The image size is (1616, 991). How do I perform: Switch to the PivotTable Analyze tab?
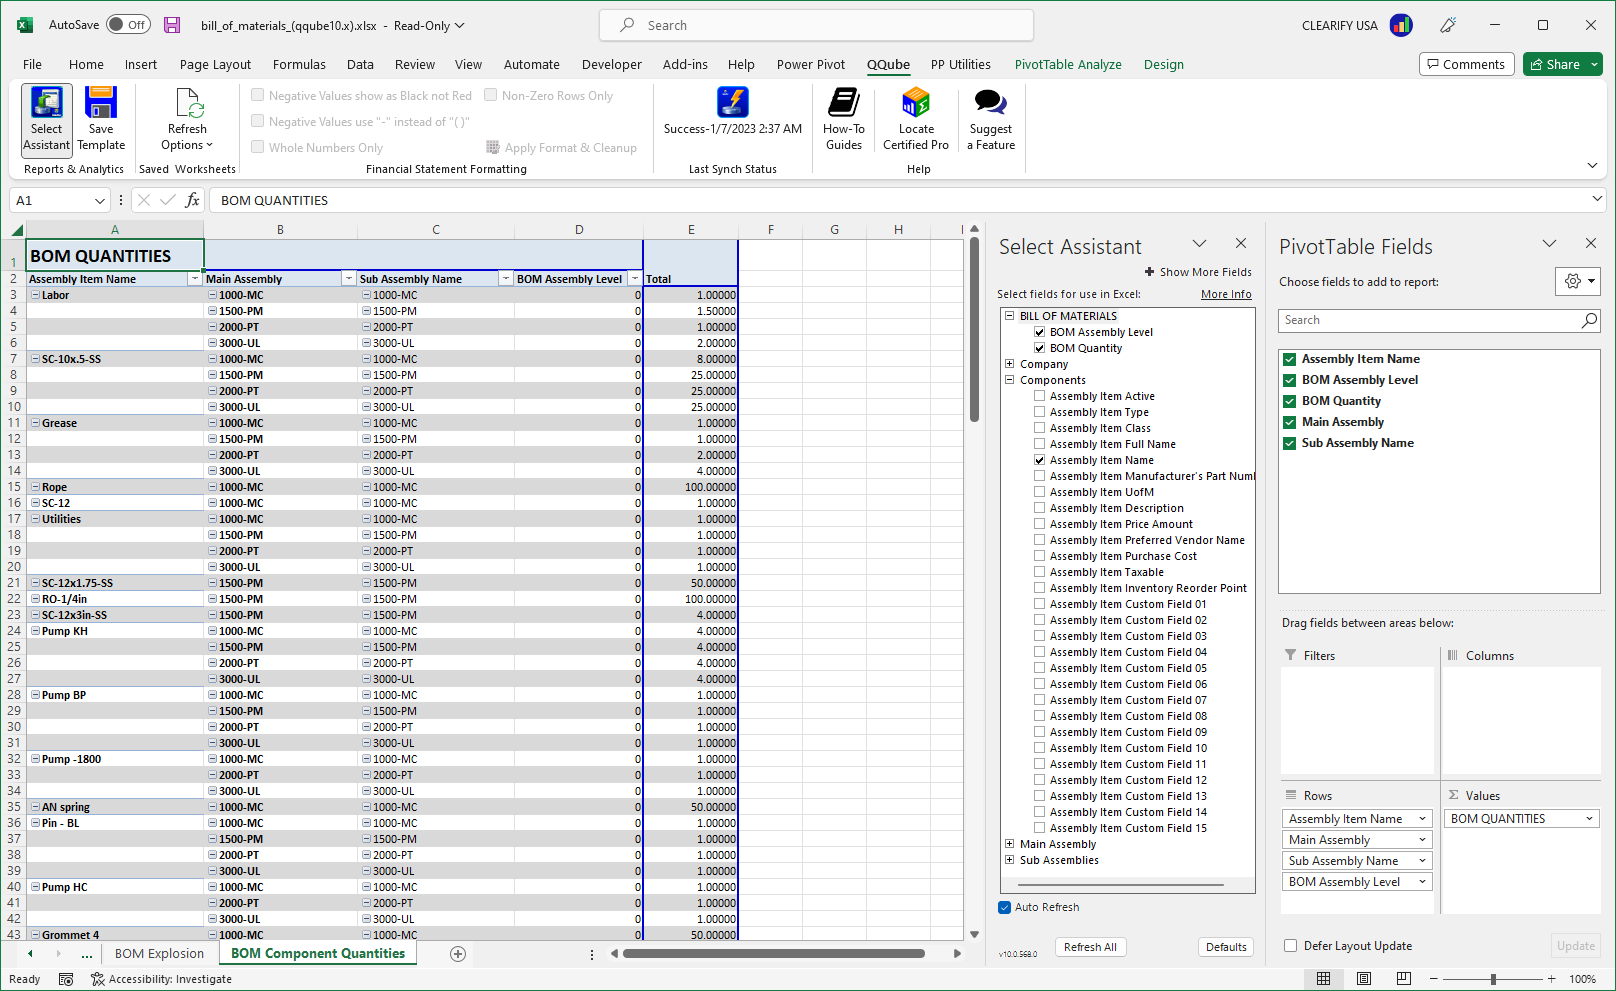1068,64
